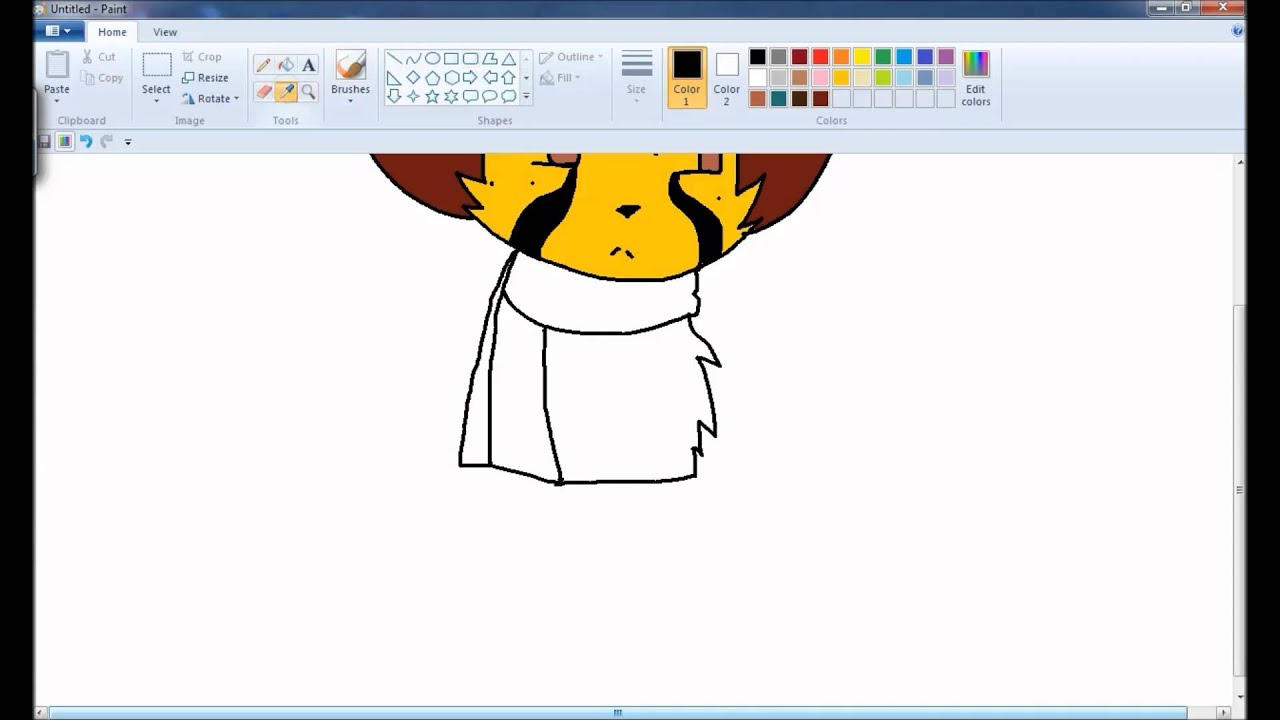Select the Pencil tool
Screen dimensions: 1280x720
[264, 65]
